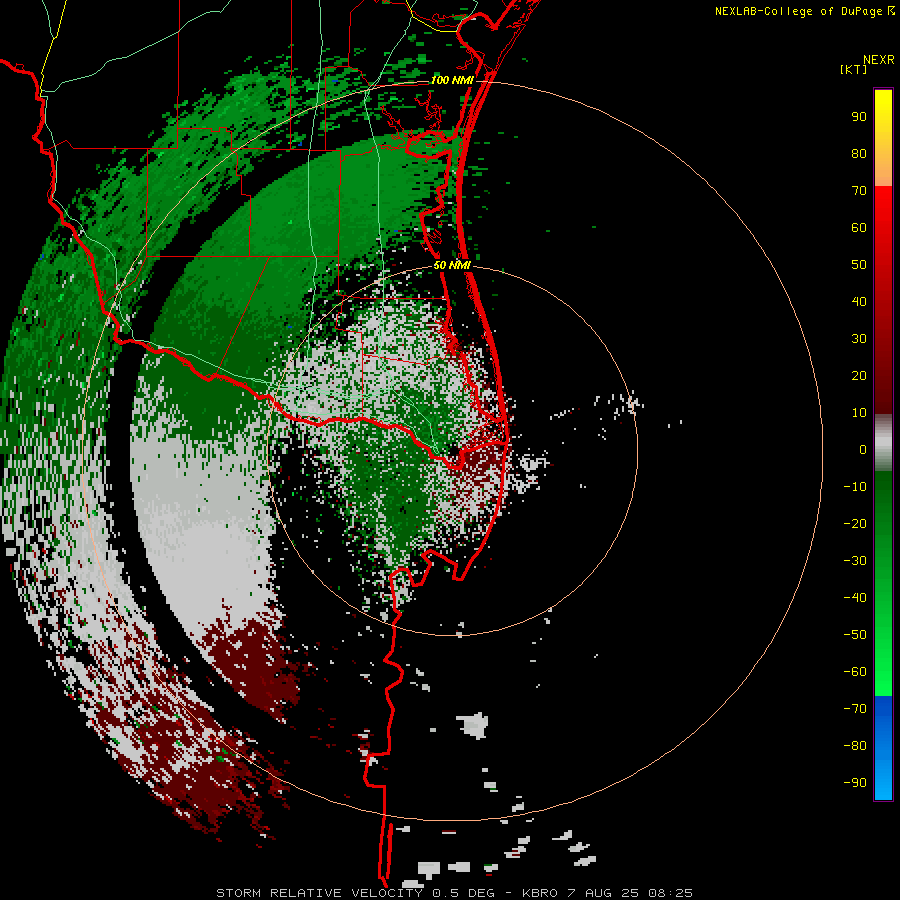Click the -20 value on the color scale
900x900 pixels.
click(x=855, y=523)
